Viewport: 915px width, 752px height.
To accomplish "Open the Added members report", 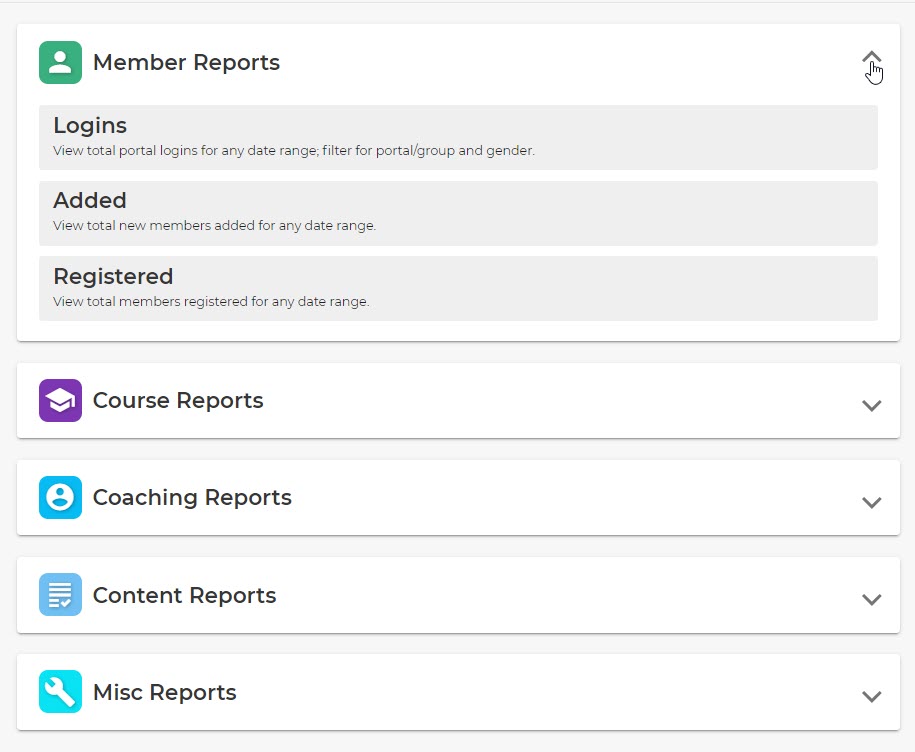I will 458,213.
